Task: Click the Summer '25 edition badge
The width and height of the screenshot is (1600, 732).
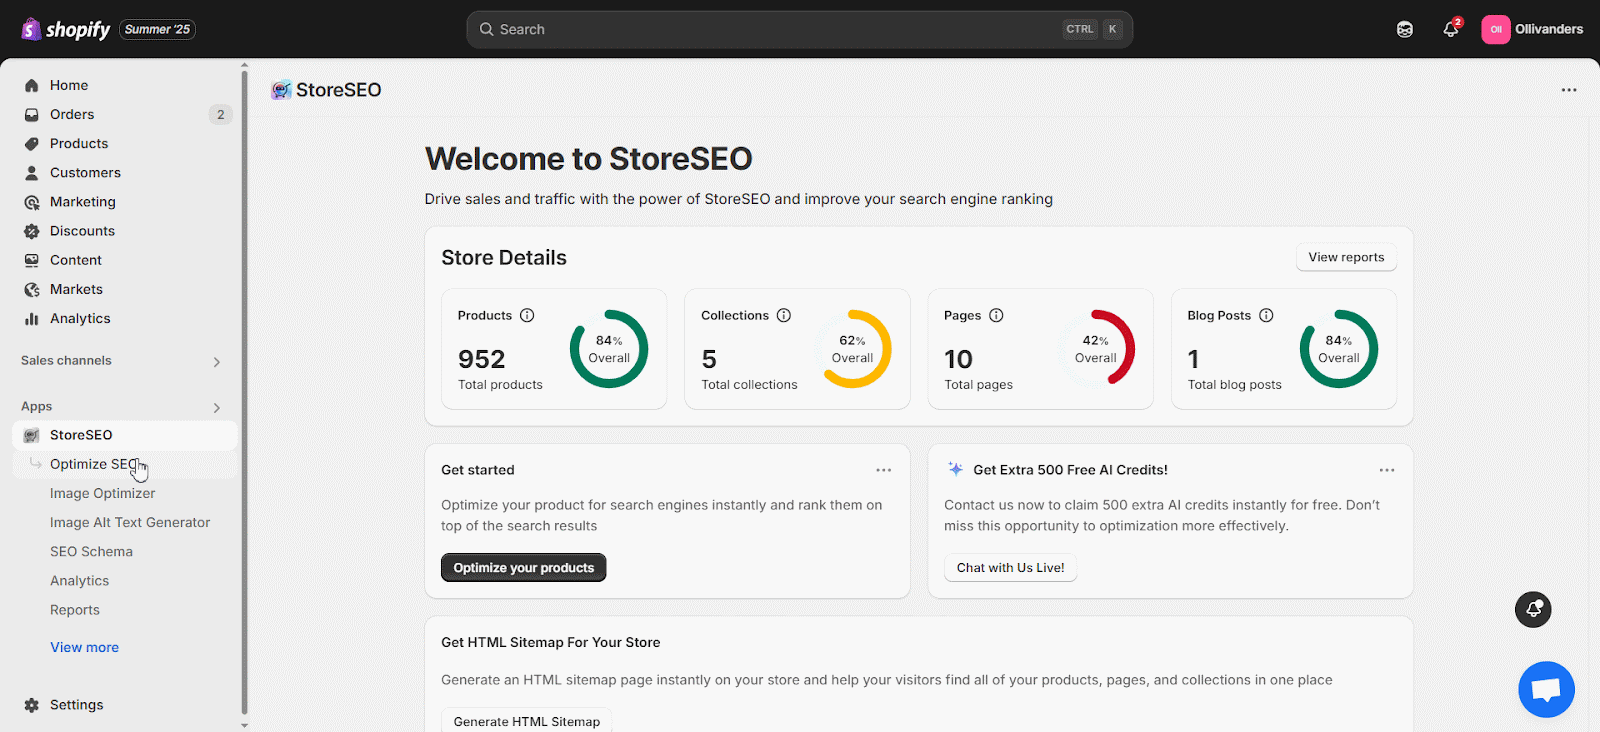Action: coord(158,29)
